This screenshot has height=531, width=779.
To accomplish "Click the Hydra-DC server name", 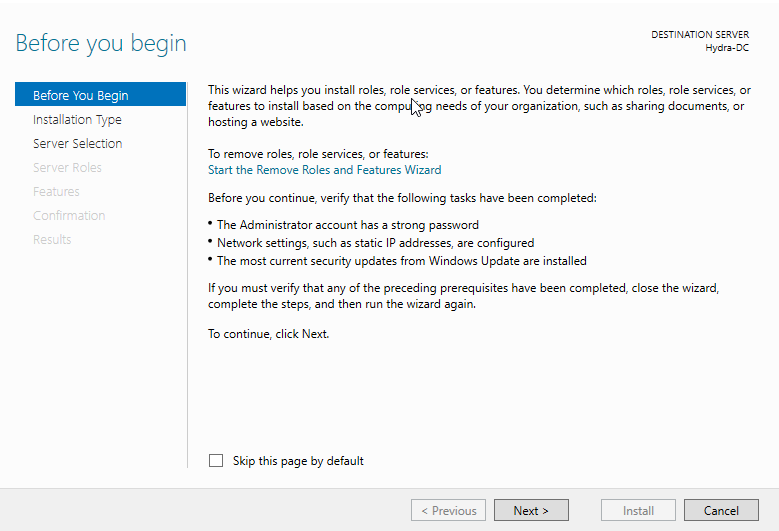I will tap(727, 48).
